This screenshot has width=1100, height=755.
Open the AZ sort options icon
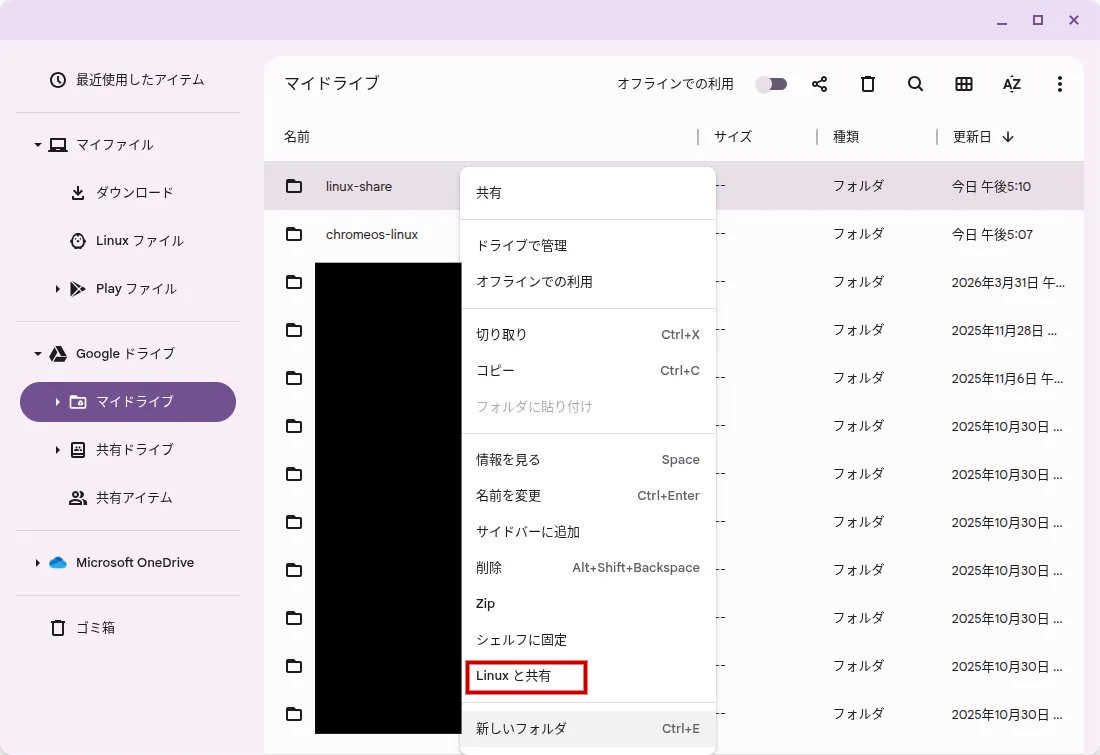pyautogui.click(x=1012, y=84)
